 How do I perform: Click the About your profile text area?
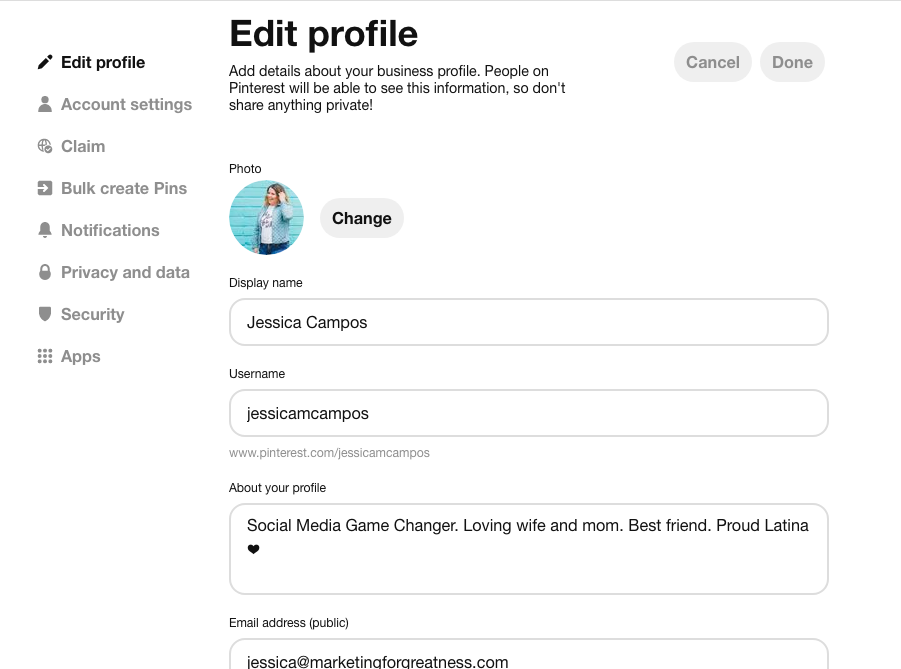pos(528,548)
